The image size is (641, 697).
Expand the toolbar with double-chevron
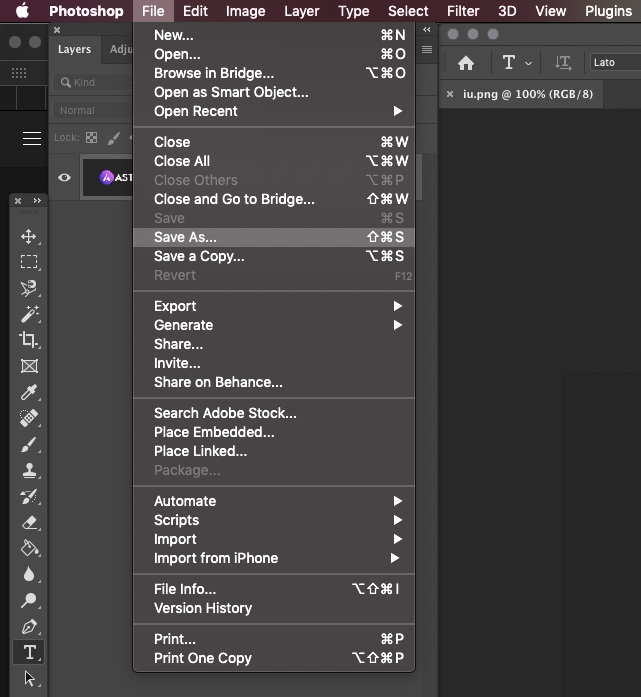pyautogui.click(x=37, y=200)
